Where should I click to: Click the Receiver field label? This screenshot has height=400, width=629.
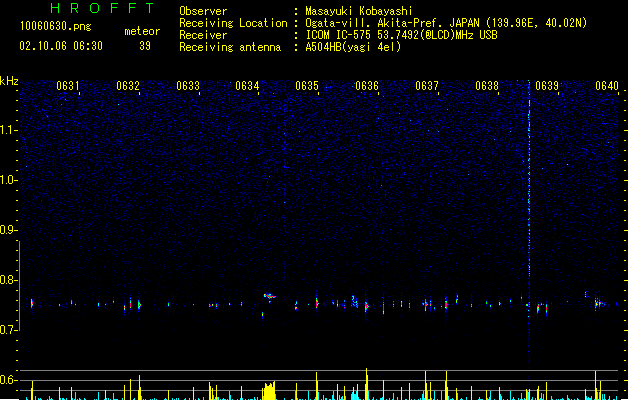click(x=203, y=35)
